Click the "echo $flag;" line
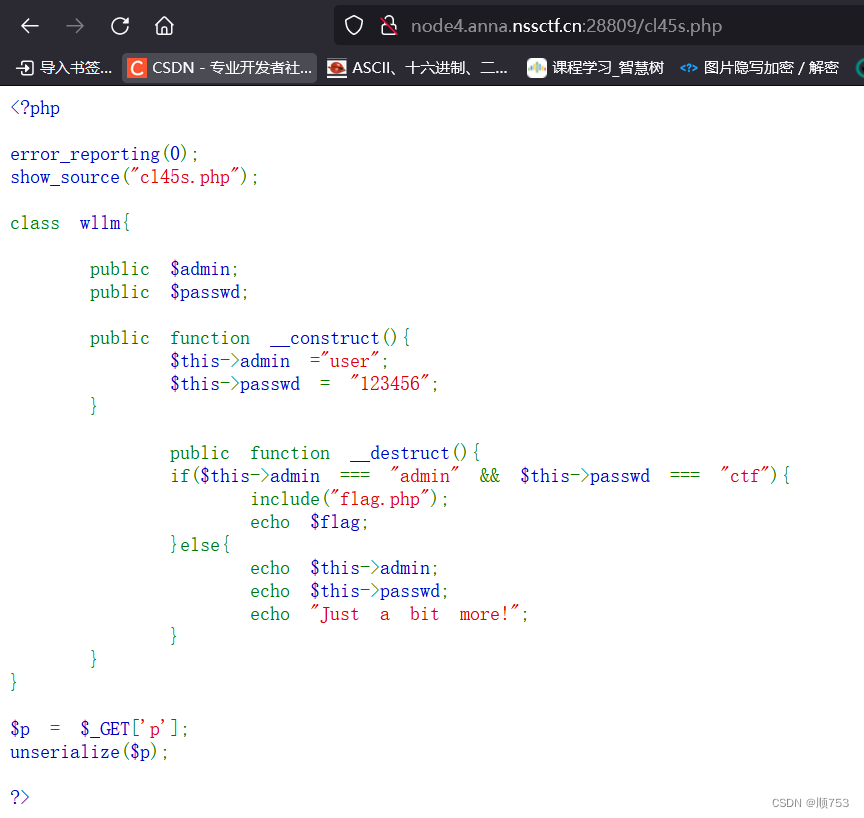 pyautogui.click(x=309, y=522)
